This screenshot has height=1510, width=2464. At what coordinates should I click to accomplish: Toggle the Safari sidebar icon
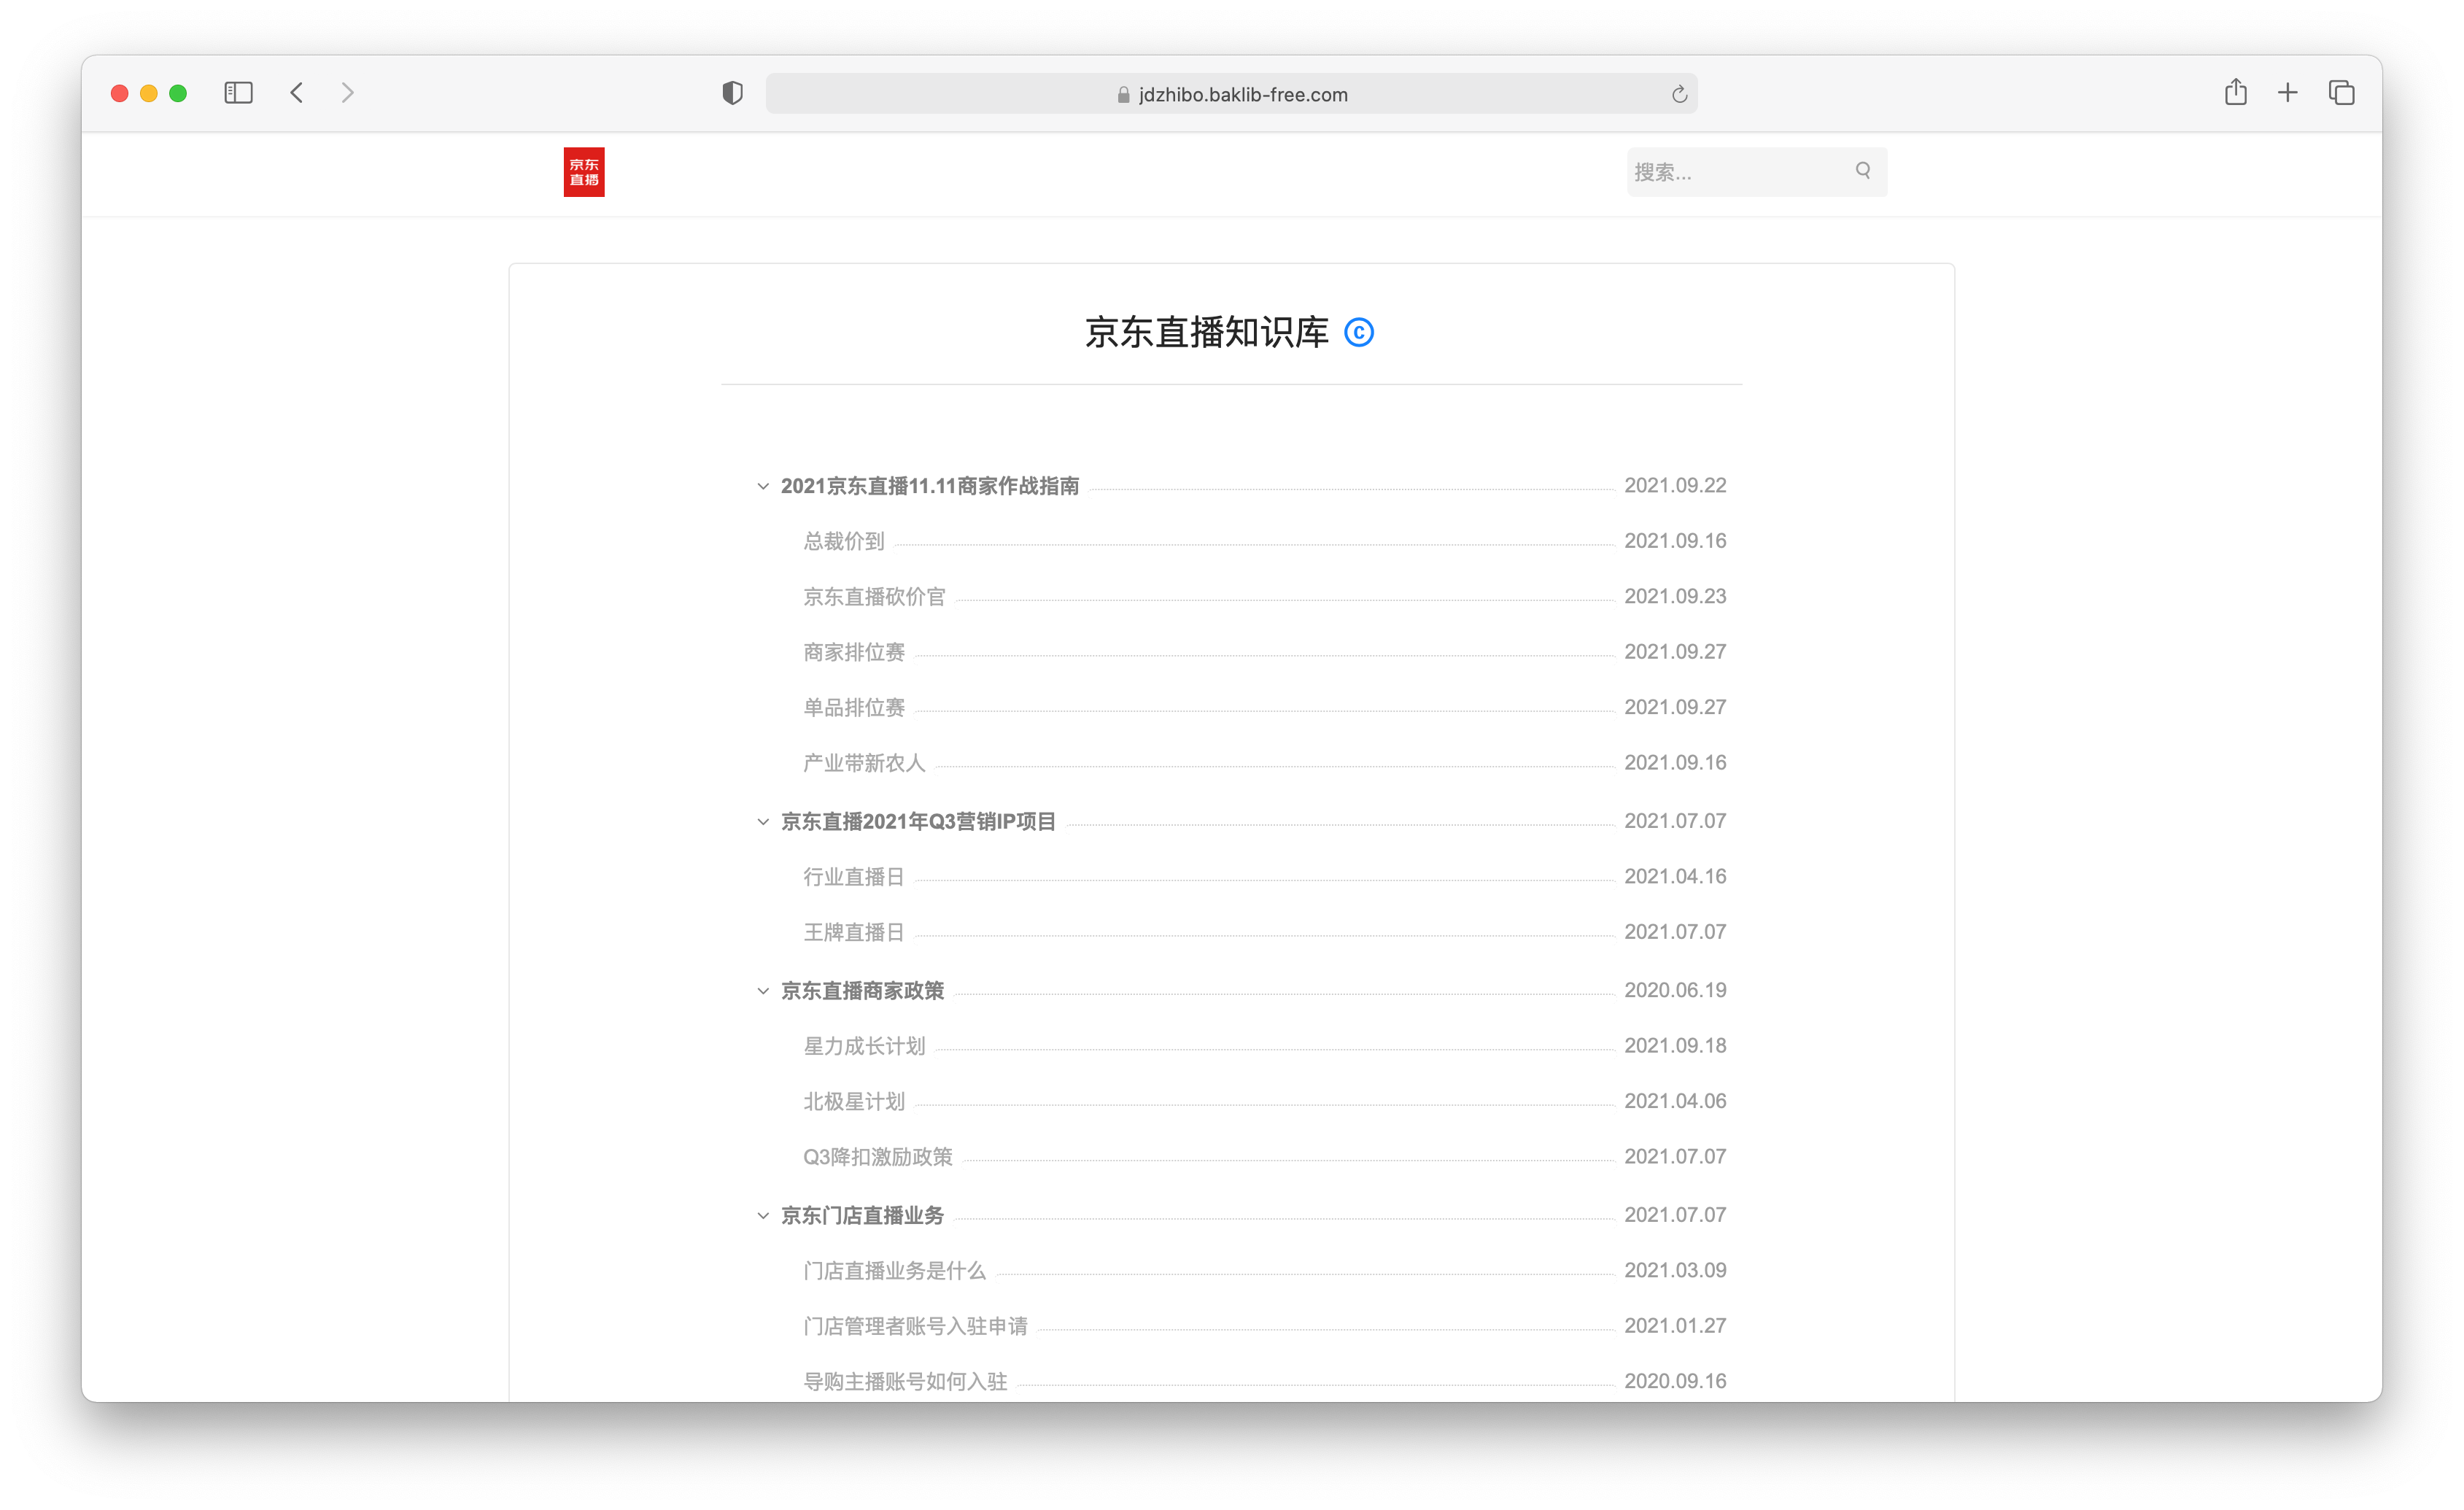coord(238,93)
